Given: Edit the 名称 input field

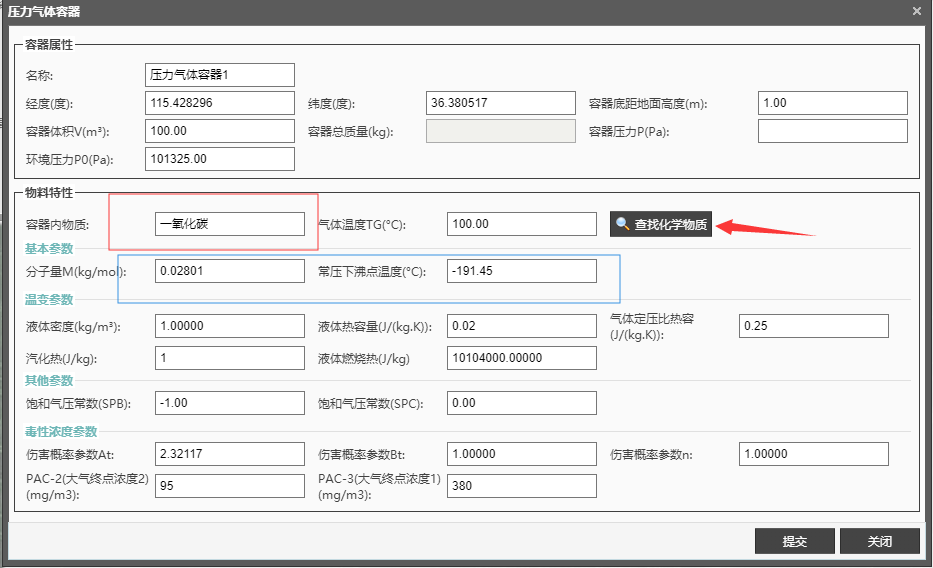Looking at the screenshot, I should coord(220,75).
